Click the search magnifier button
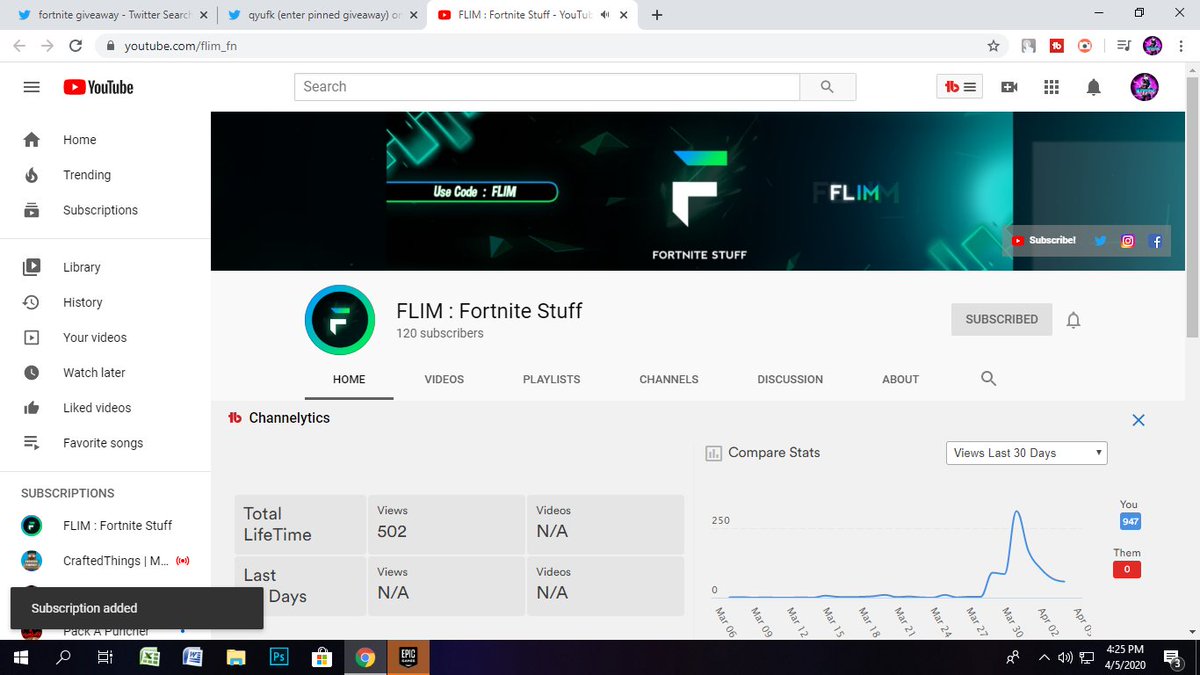Viewport: 1200px width, 675px height. coord(827,87)
